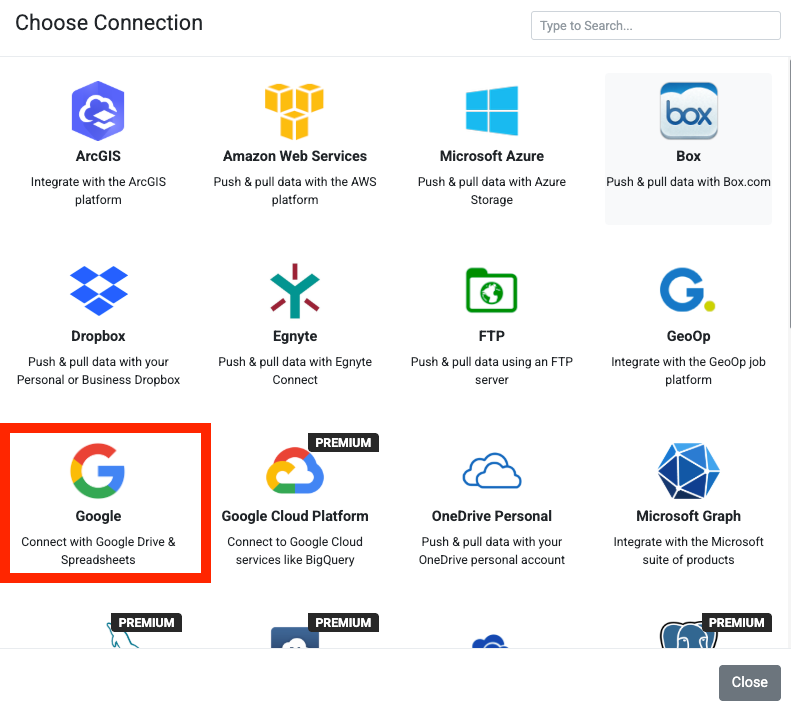The width and height of the screenshot is (791, 708).
Task: Click the ArcGIS title text
Action: 98,156
